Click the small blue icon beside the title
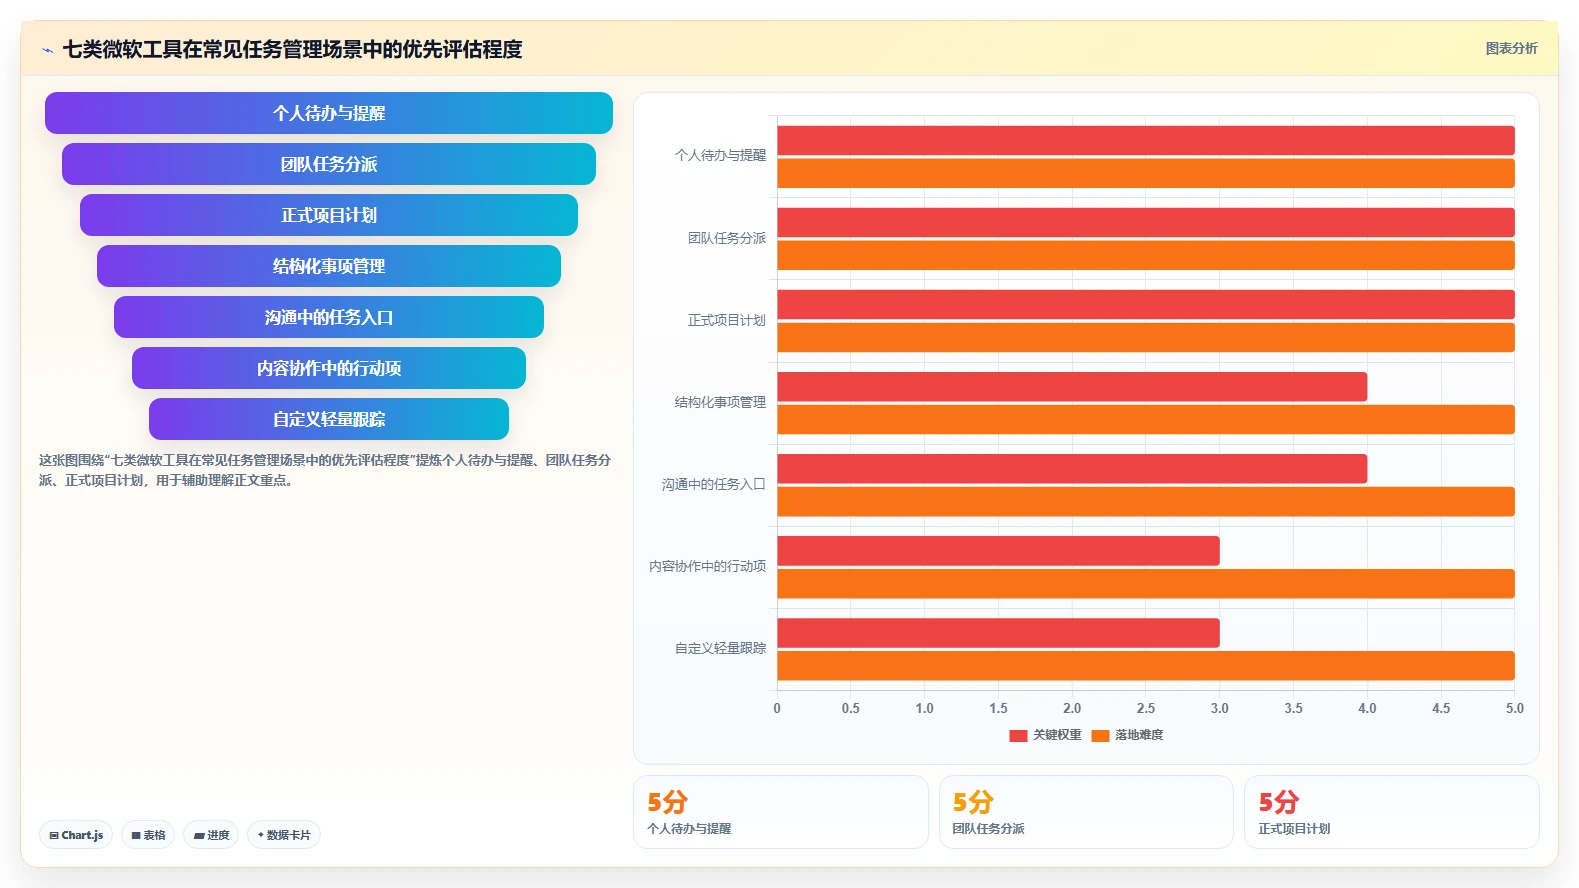Image resolution: width=1579 pixels, height=888 pixels. coord(47,50)
